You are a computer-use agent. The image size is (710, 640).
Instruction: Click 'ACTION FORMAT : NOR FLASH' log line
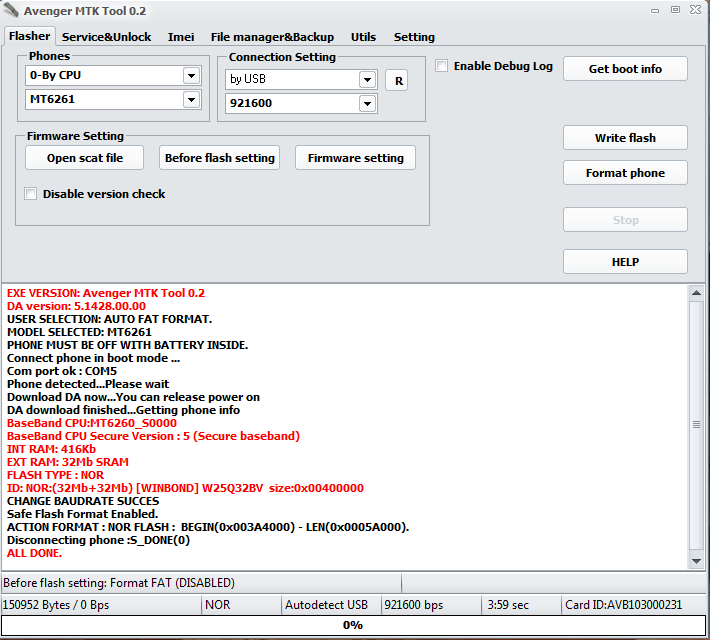point(208,527)
